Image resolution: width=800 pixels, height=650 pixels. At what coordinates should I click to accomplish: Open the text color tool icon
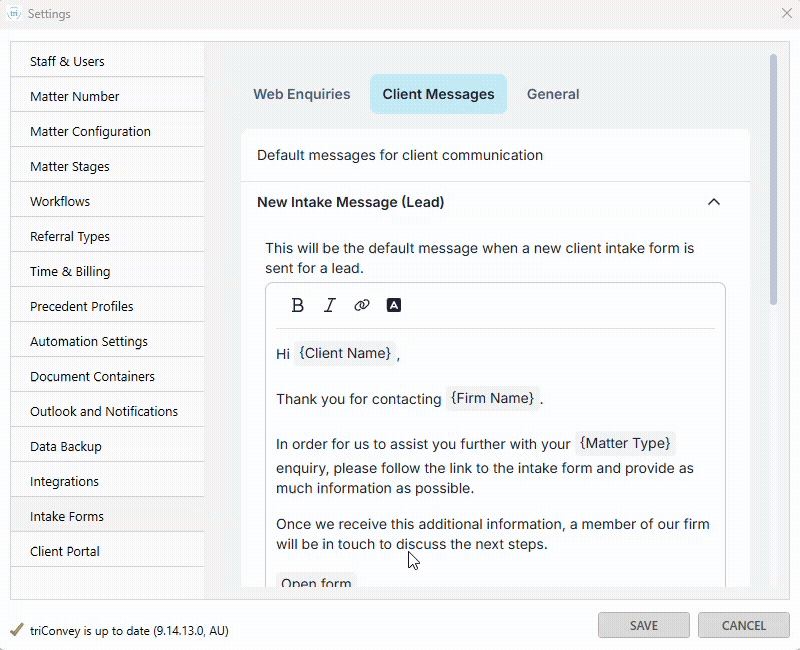pyautogui.click(x=394, y=306)
